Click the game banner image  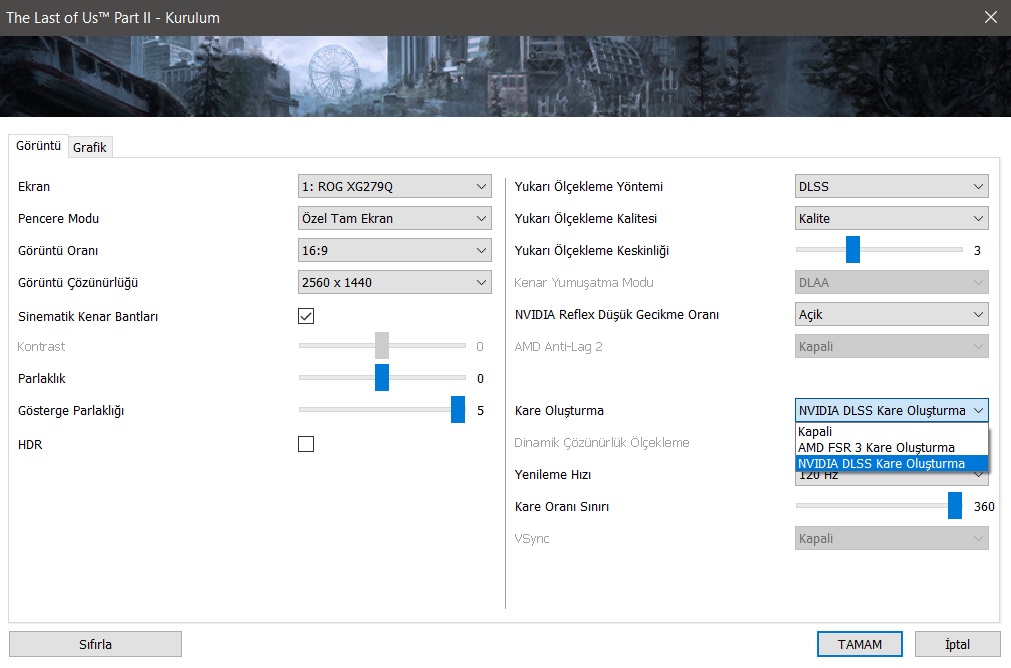[x=506, y=76]
